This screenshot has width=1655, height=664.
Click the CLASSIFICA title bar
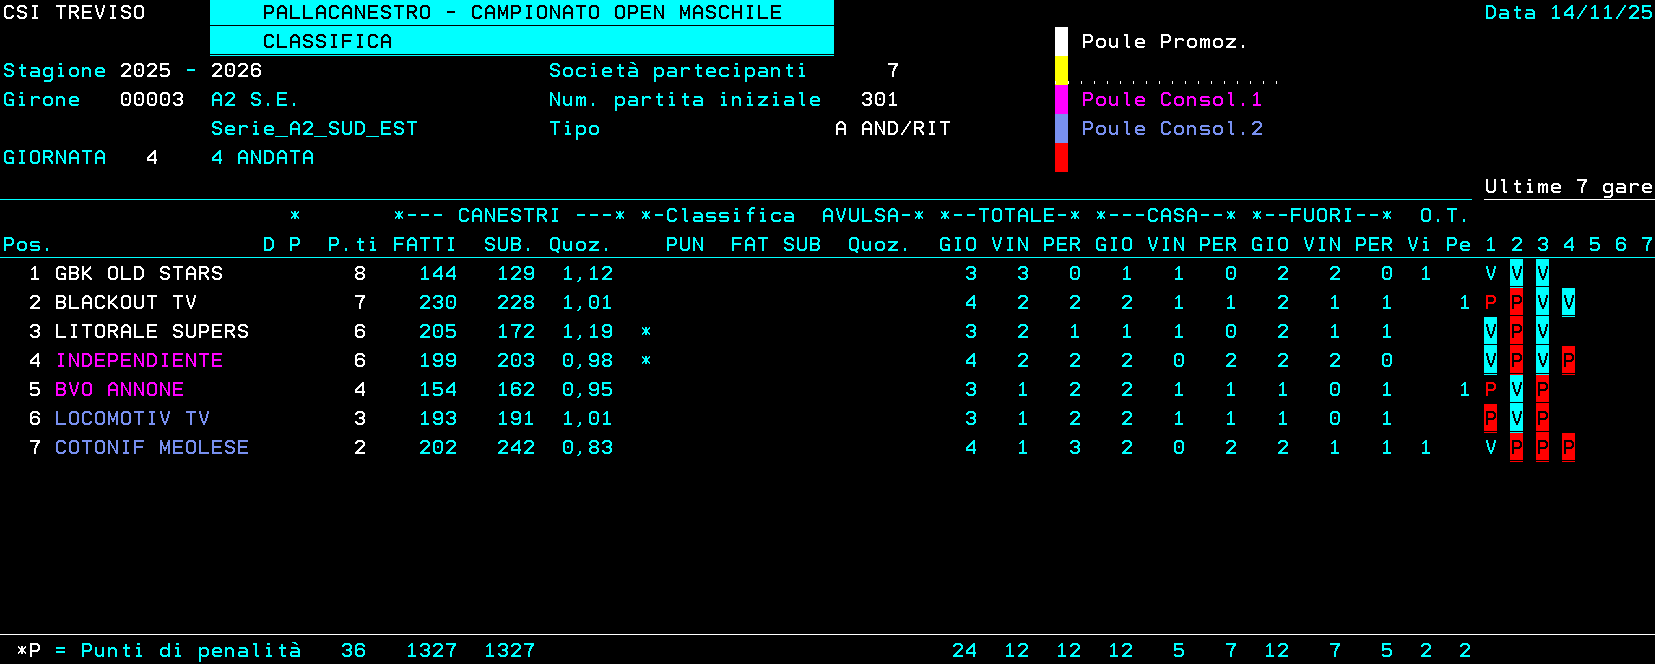tap(521, 41)
